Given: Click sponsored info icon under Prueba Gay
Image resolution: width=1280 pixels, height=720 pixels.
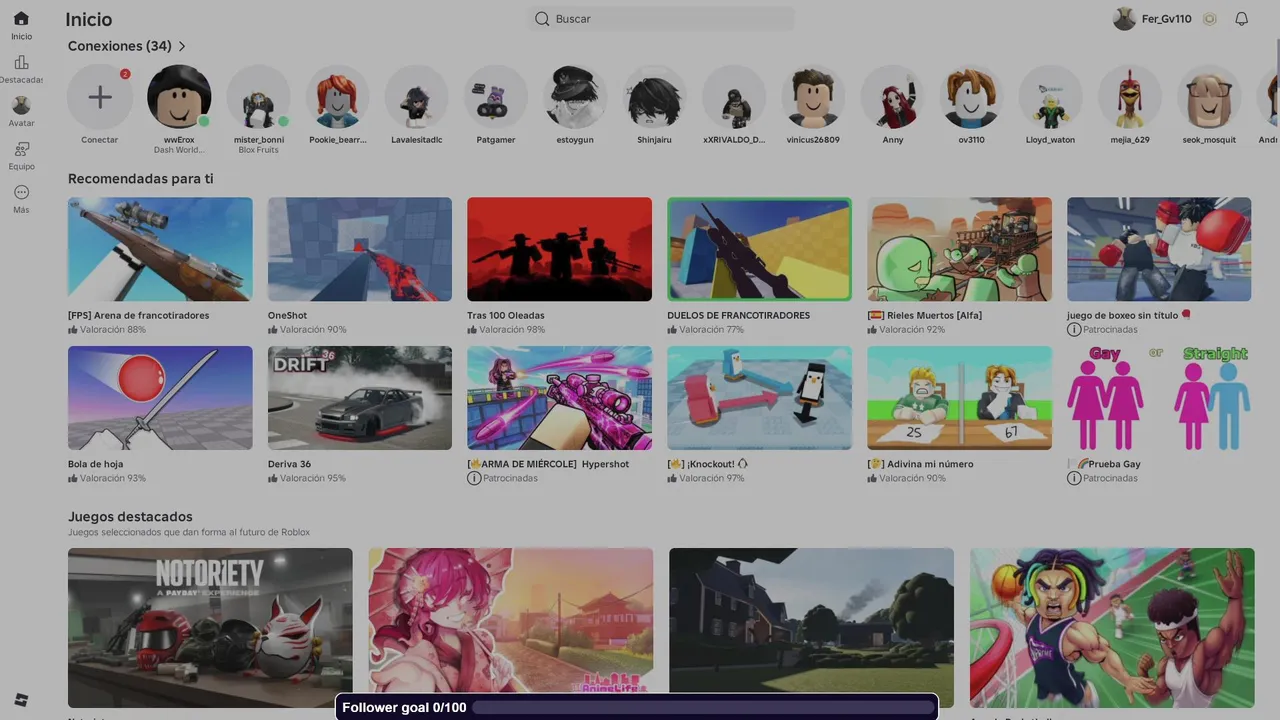Looking at the screenshot, I should tap(1074, 478).
